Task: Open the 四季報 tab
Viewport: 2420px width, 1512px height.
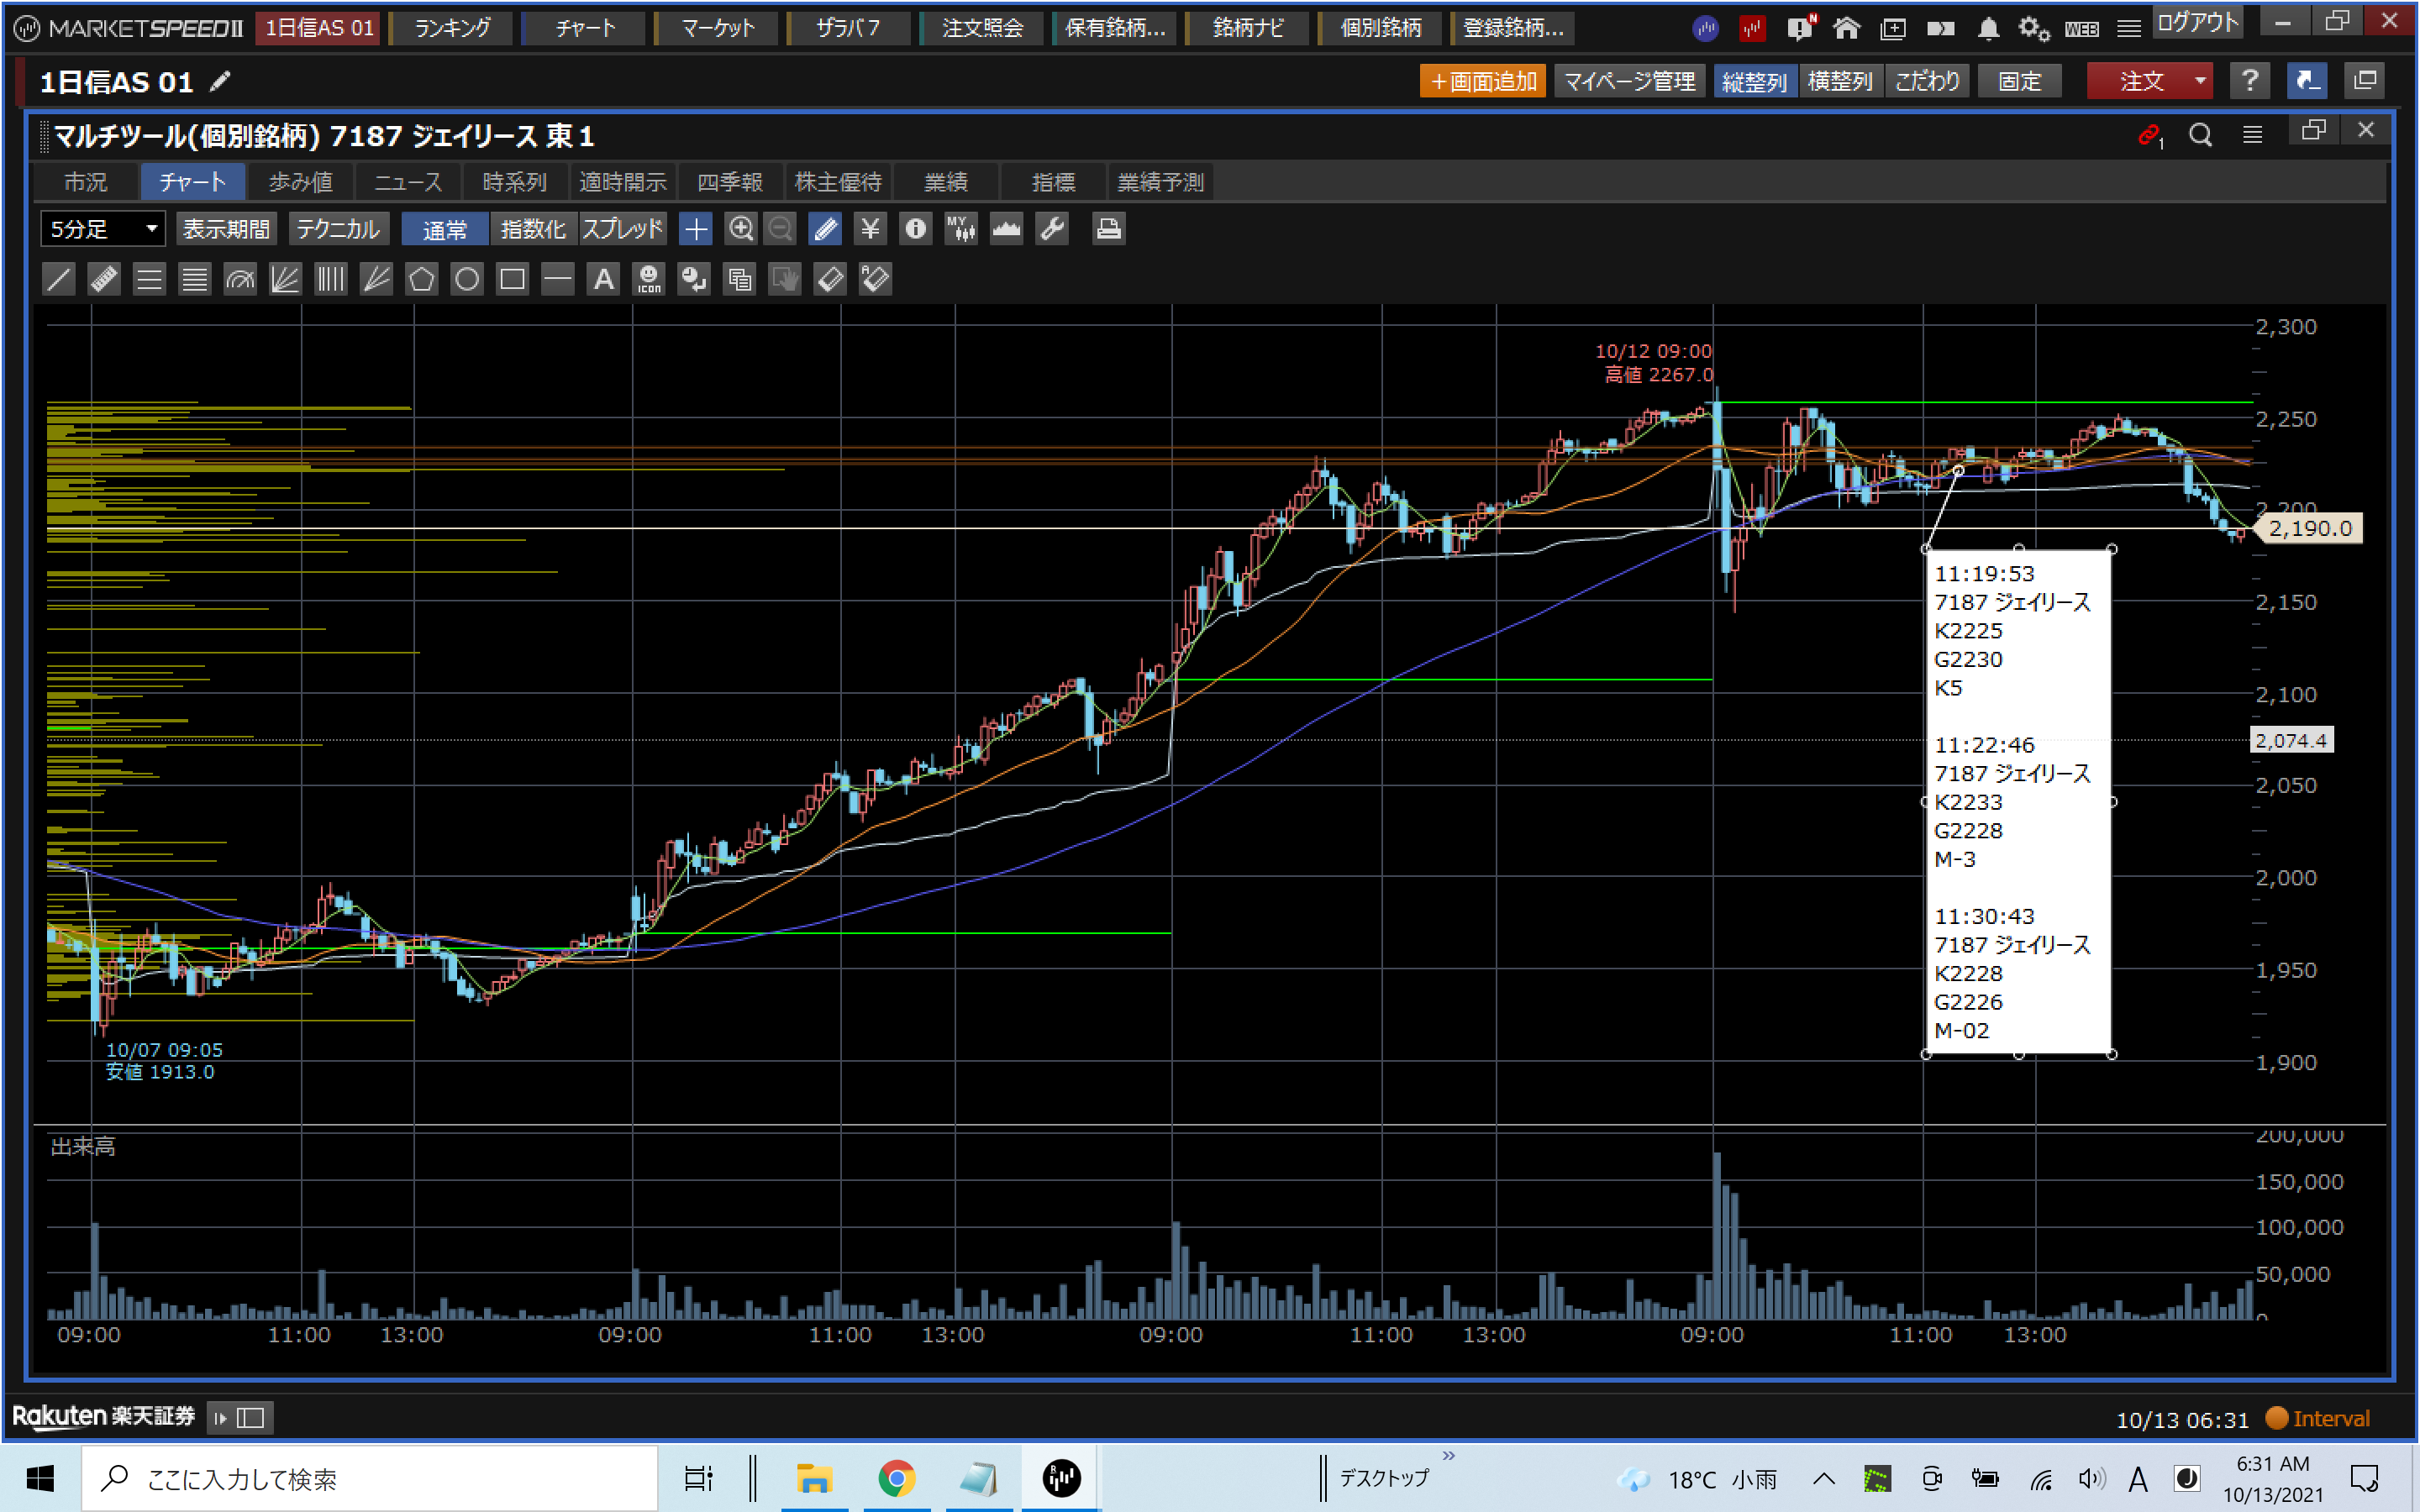Action: (729, 182)
